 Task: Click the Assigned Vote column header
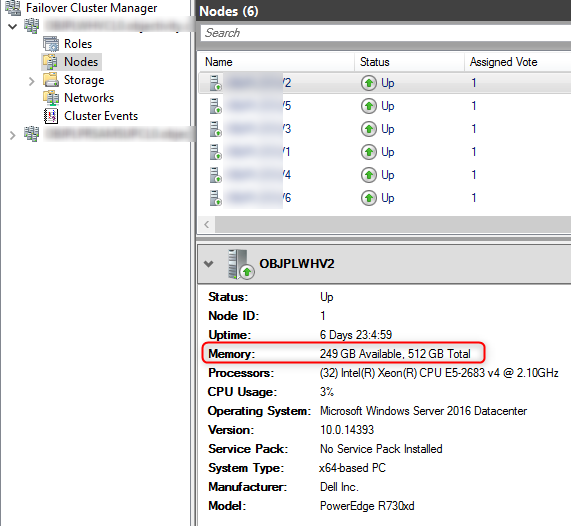click(518, 62)
